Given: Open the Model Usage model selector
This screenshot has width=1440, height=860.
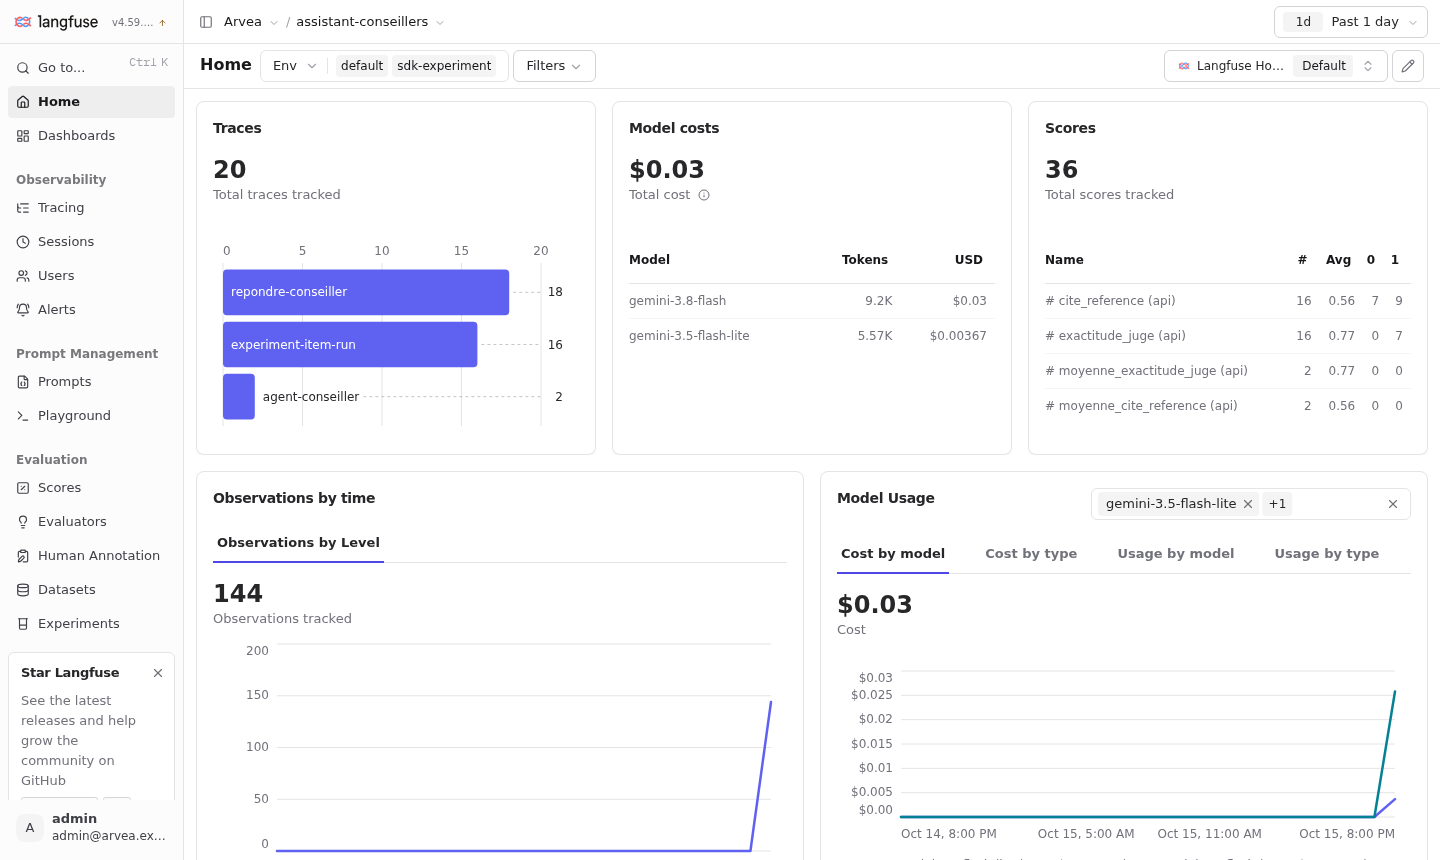Looking at the screenshot, I should (1251, 504).
